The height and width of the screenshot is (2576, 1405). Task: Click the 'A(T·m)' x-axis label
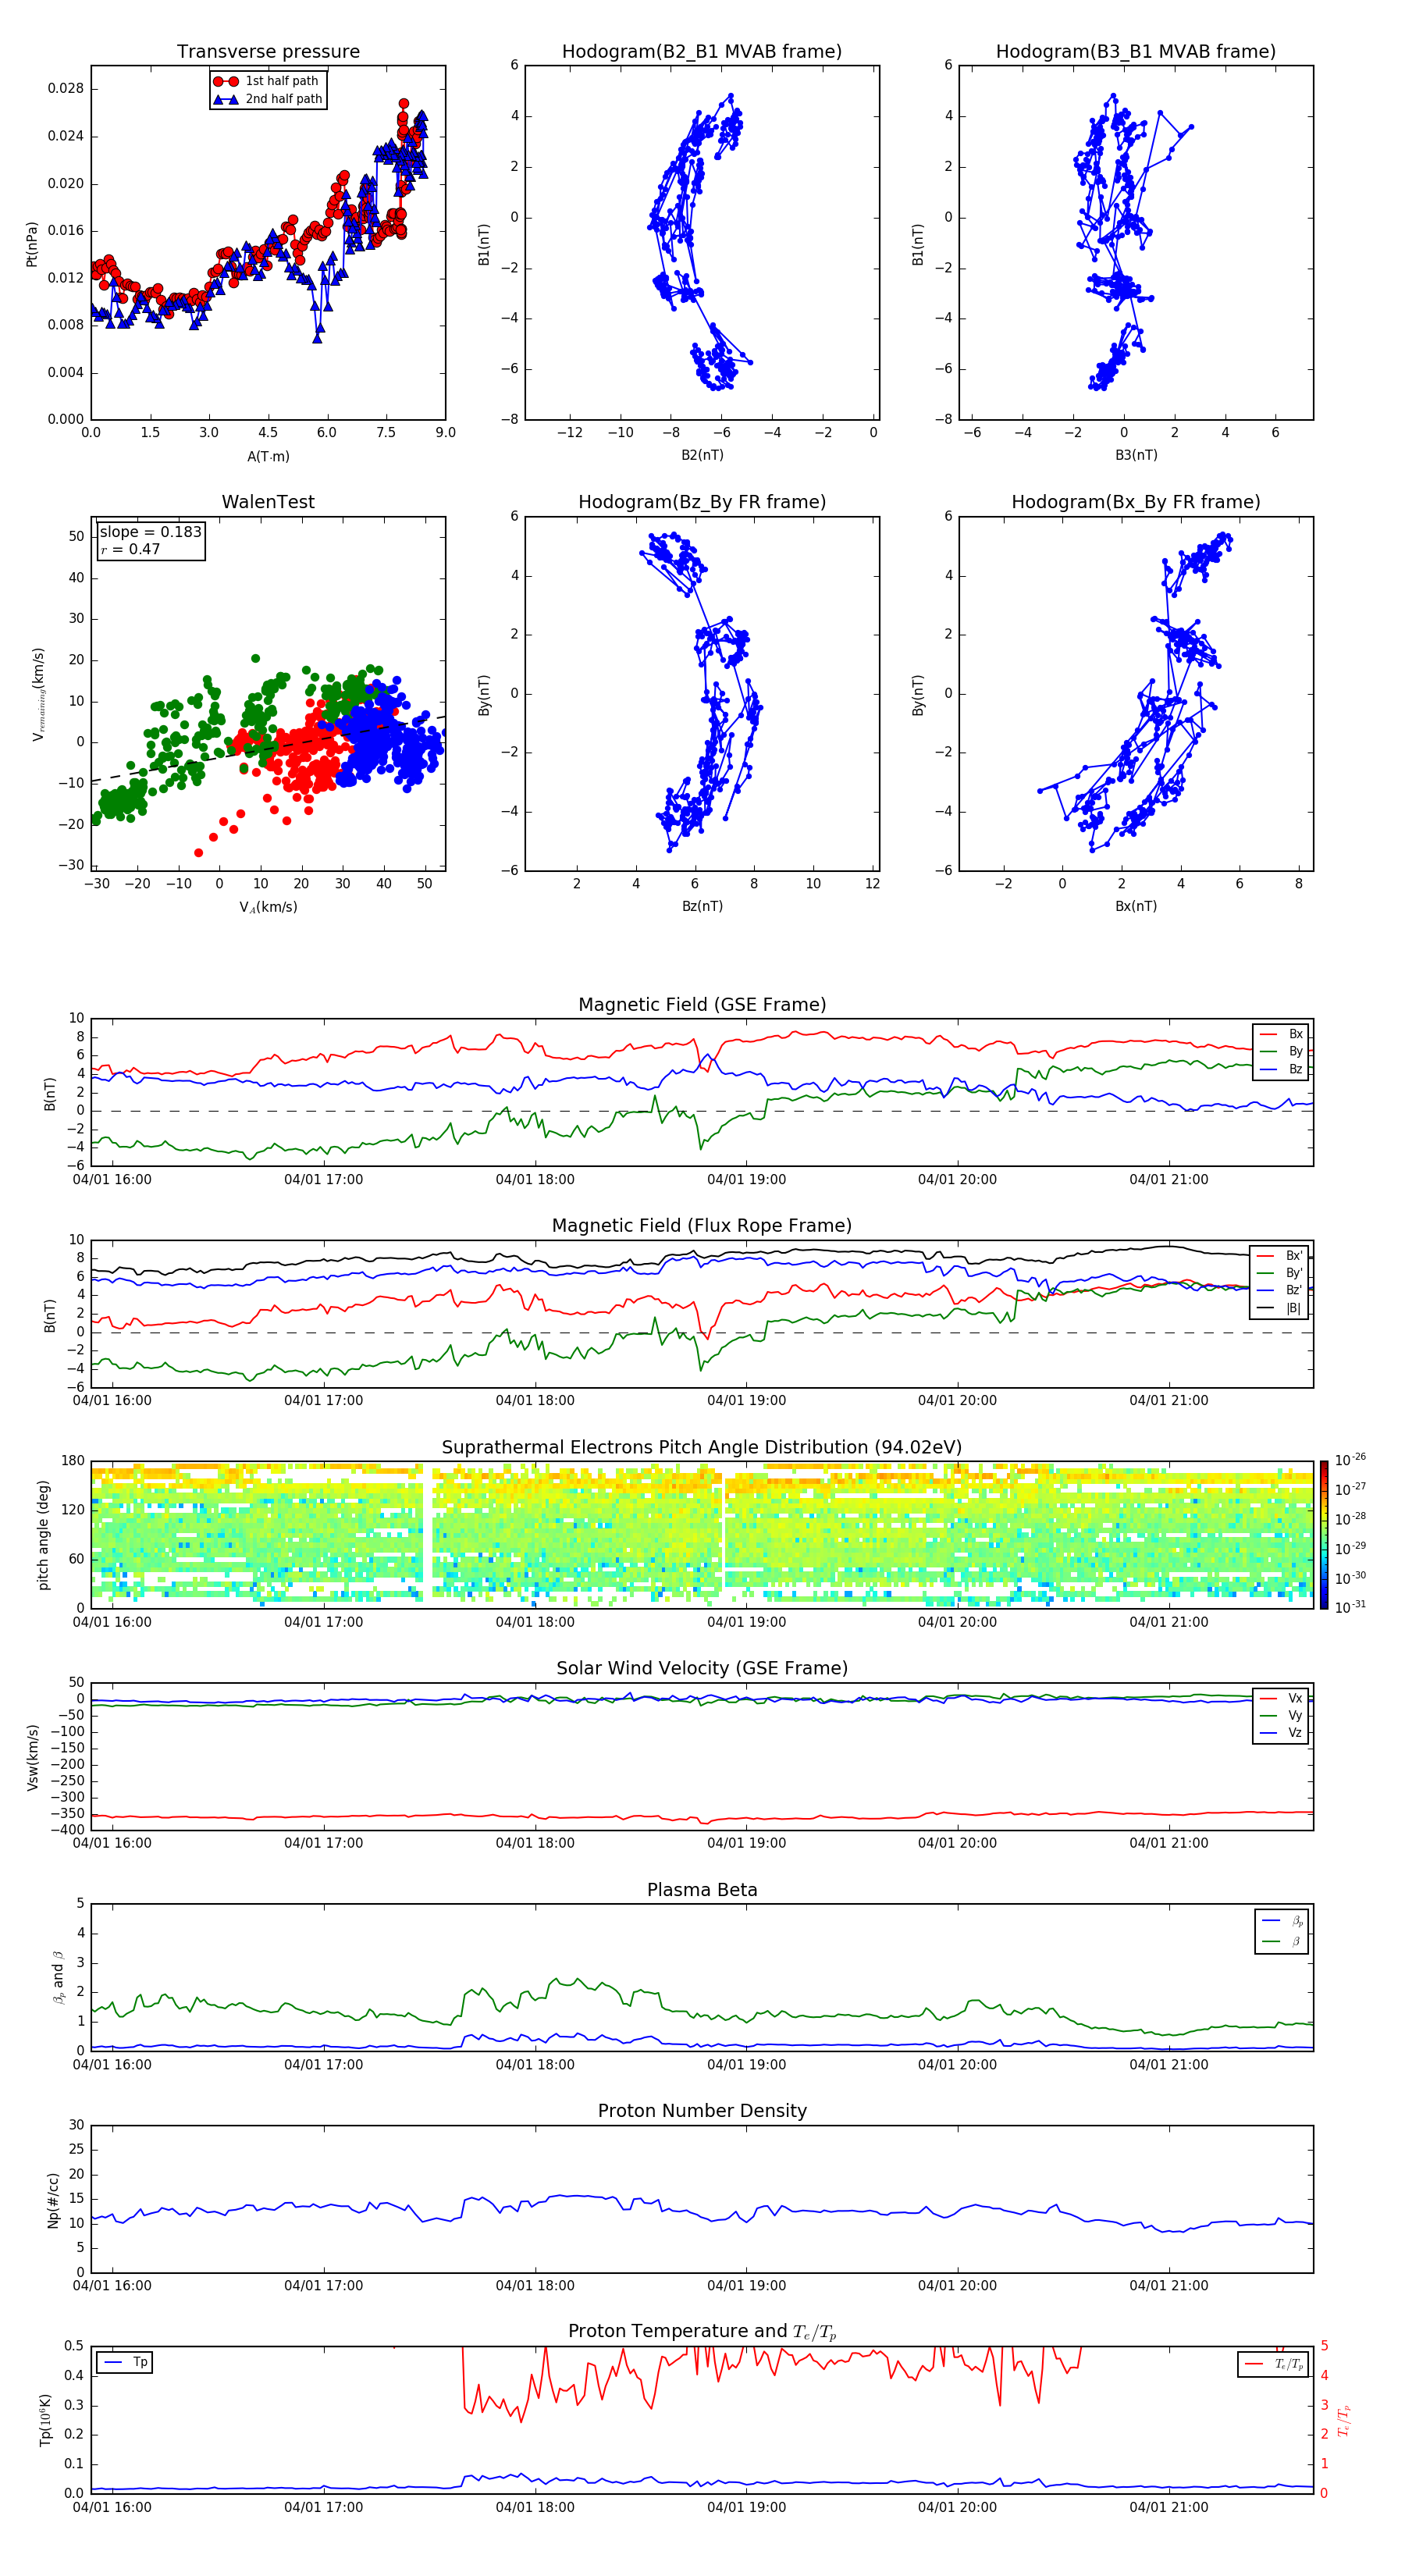point(268,456)
